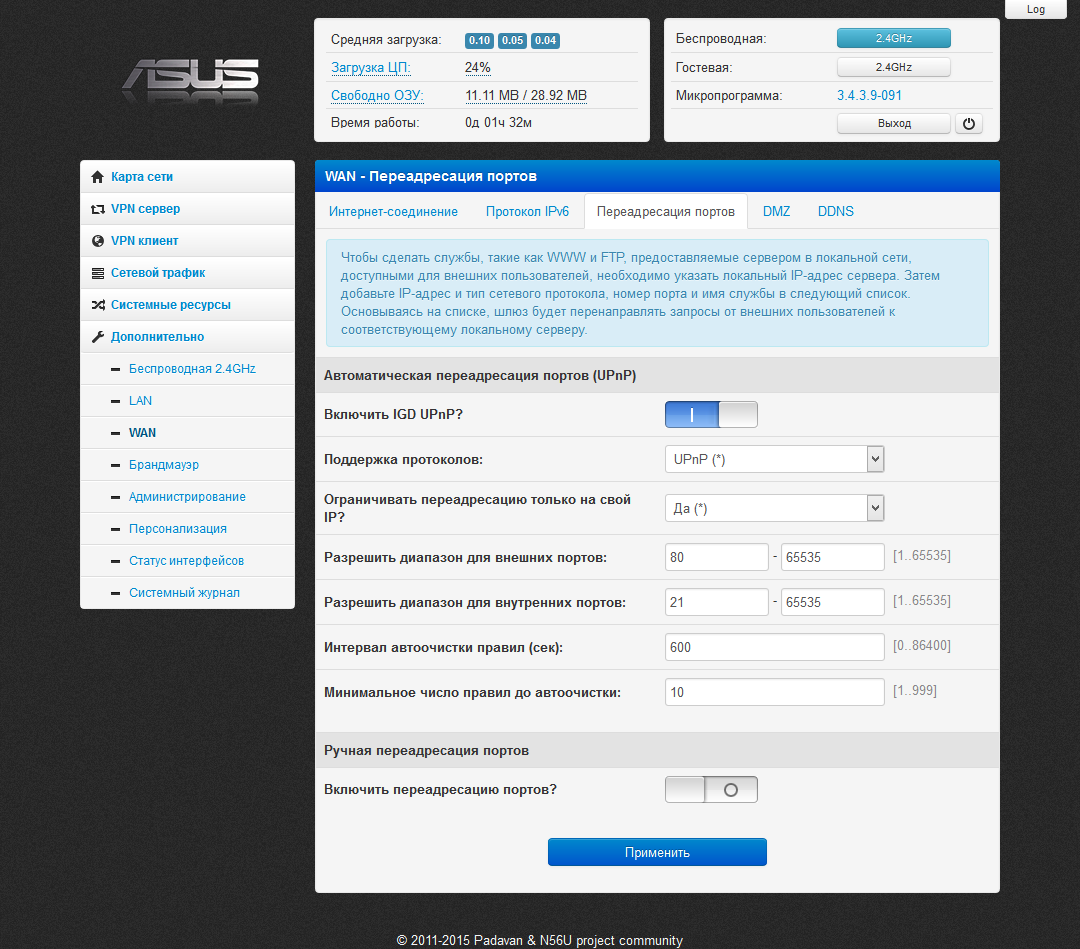Image resolution: width=1080 pixels, height=949 pixels.
Task: Open Администрирование settings
Action: coord(187,497)
